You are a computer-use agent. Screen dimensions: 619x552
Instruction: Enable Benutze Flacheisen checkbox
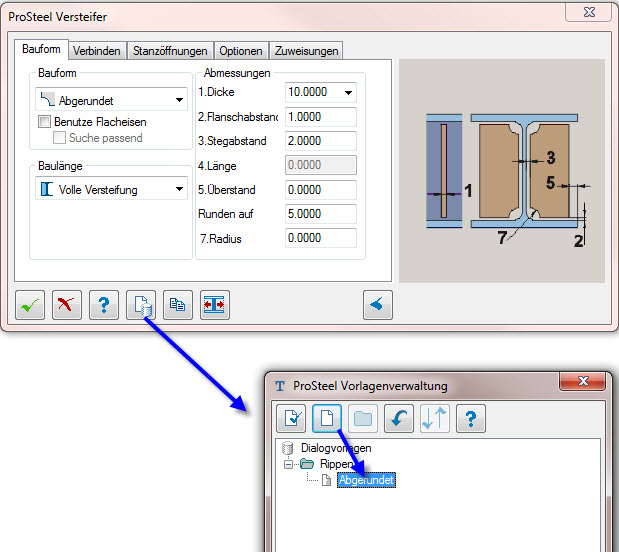(x=44, y=122)
